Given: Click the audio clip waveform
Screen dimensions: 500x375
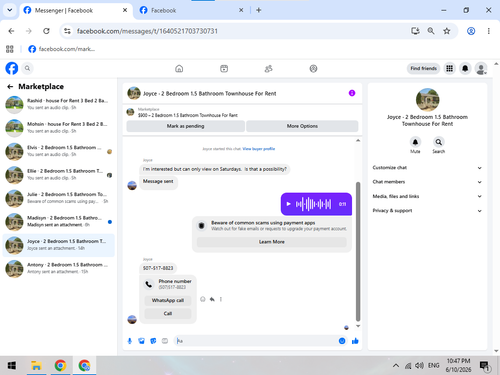Looking at the screenshot, I should (313, 204).
